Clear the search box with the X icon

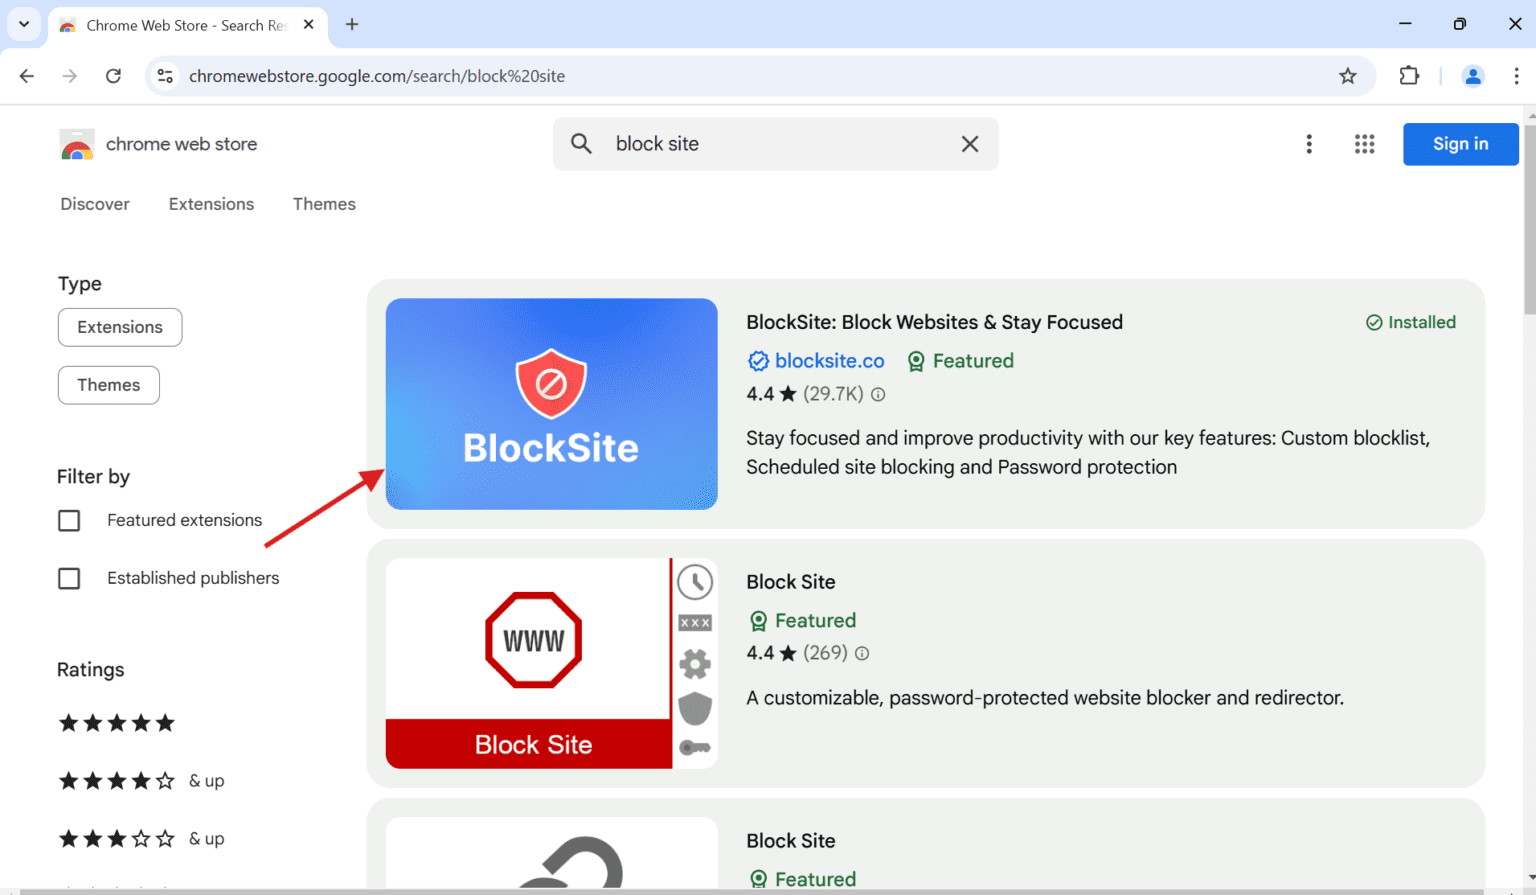pos(969,144)
